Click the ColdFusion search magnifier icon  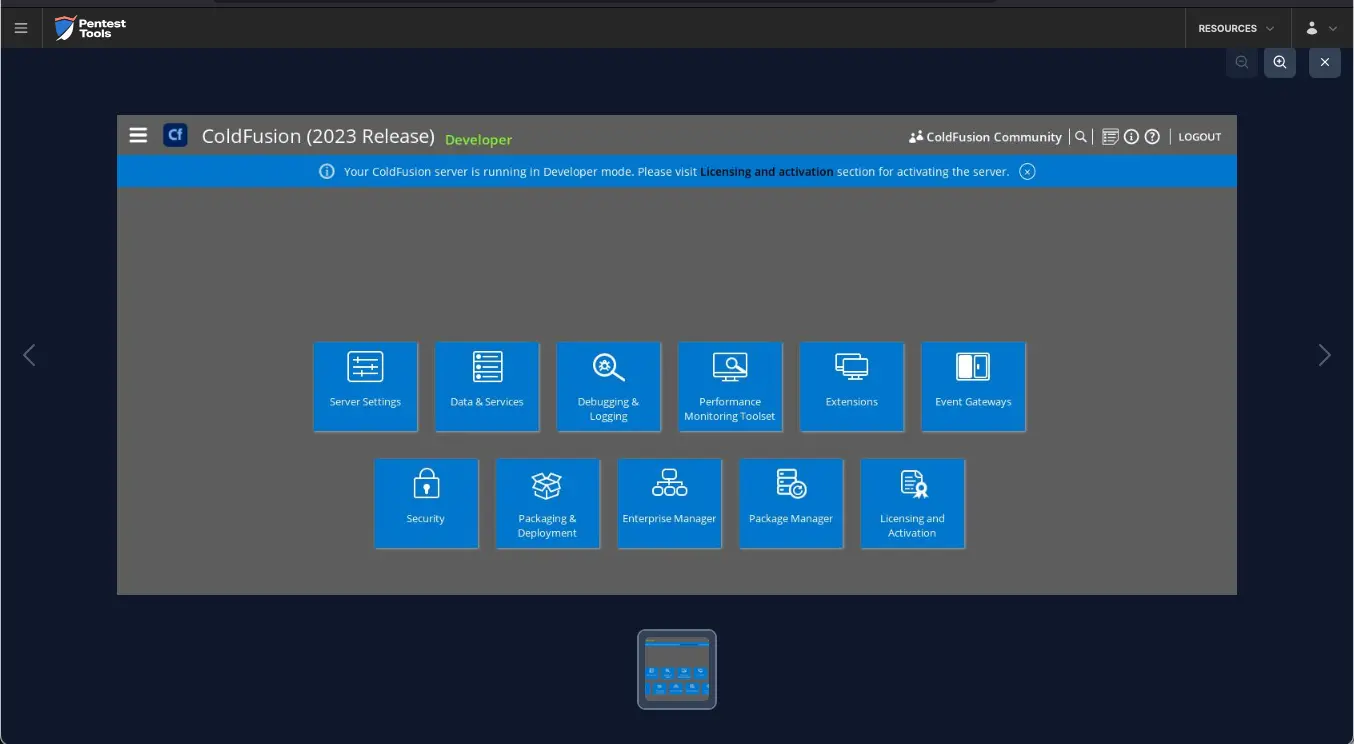click(1080, 137)
